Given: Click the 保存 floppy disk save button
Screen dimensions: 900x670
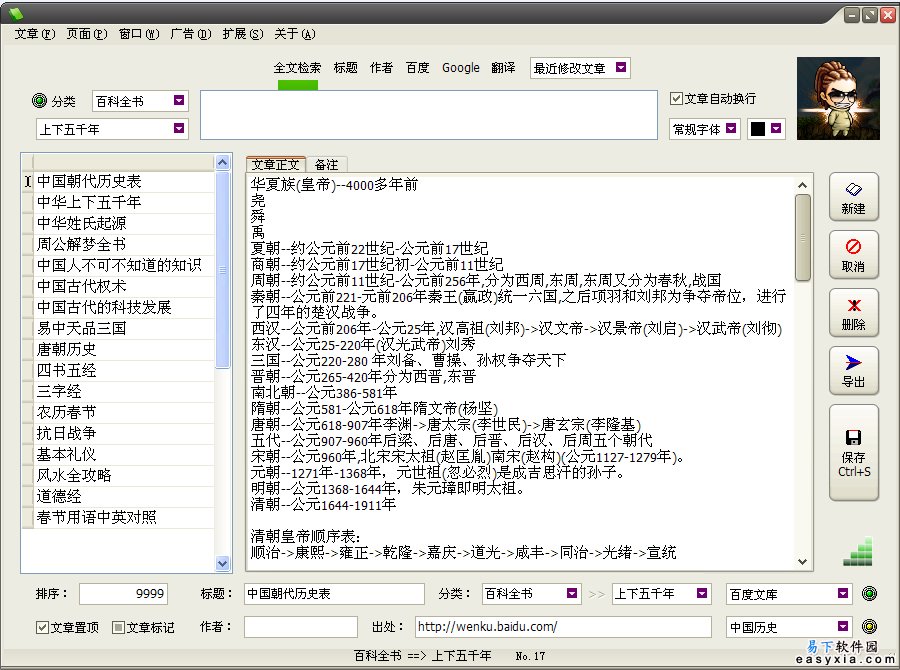Looking at the screenshot, I should click(853, 452).
